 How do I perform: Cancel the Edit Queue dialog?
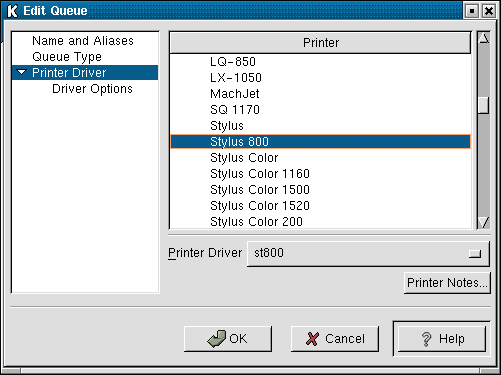[x=335, y=339]
